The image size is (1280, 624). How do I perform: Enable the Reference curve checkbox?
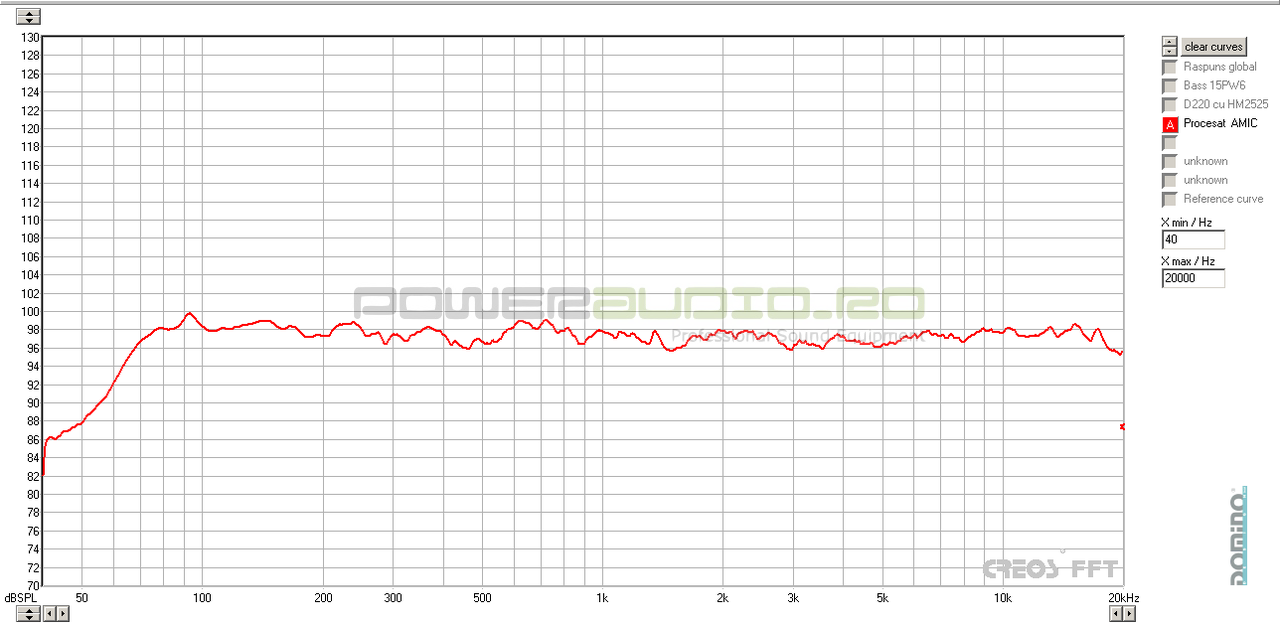point(1169,199)
